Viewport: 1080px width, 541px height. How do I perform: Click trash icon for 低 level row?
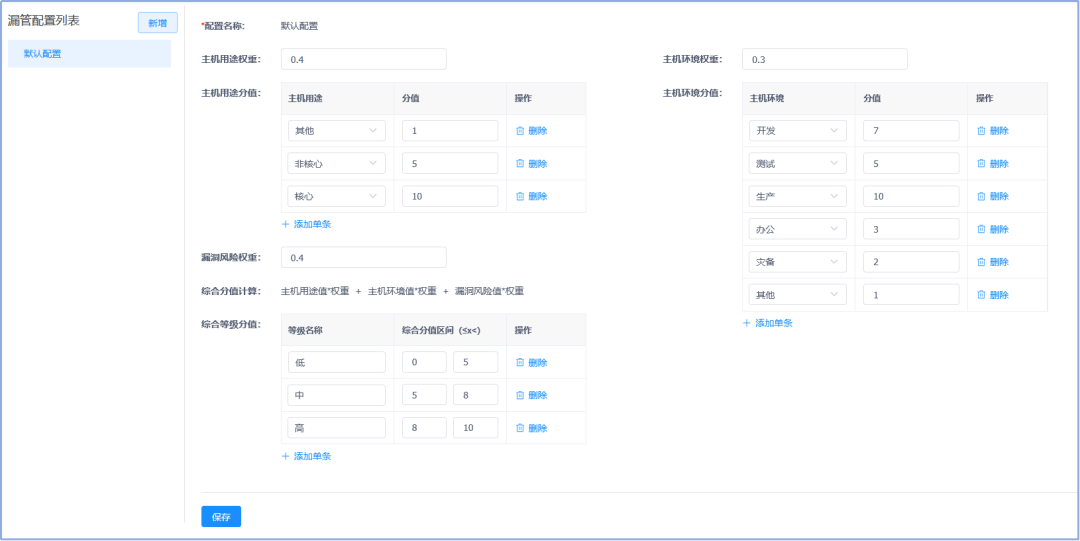tap(520, 362)
